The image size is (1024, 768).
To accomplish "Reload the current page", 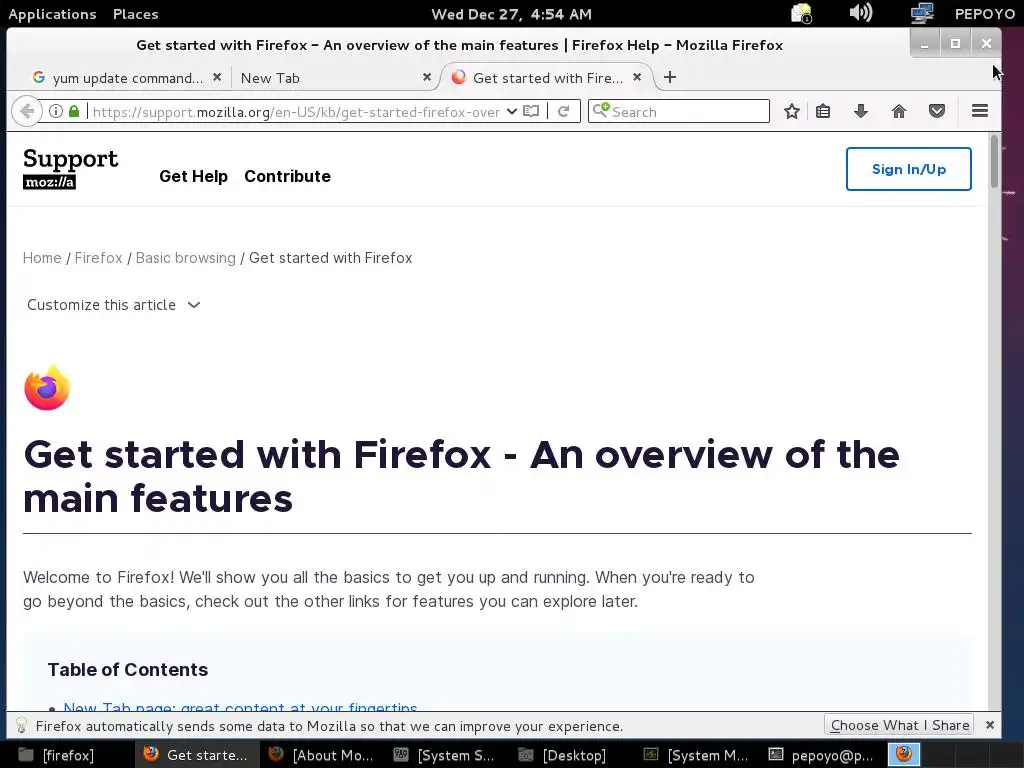I will (564, 112).
